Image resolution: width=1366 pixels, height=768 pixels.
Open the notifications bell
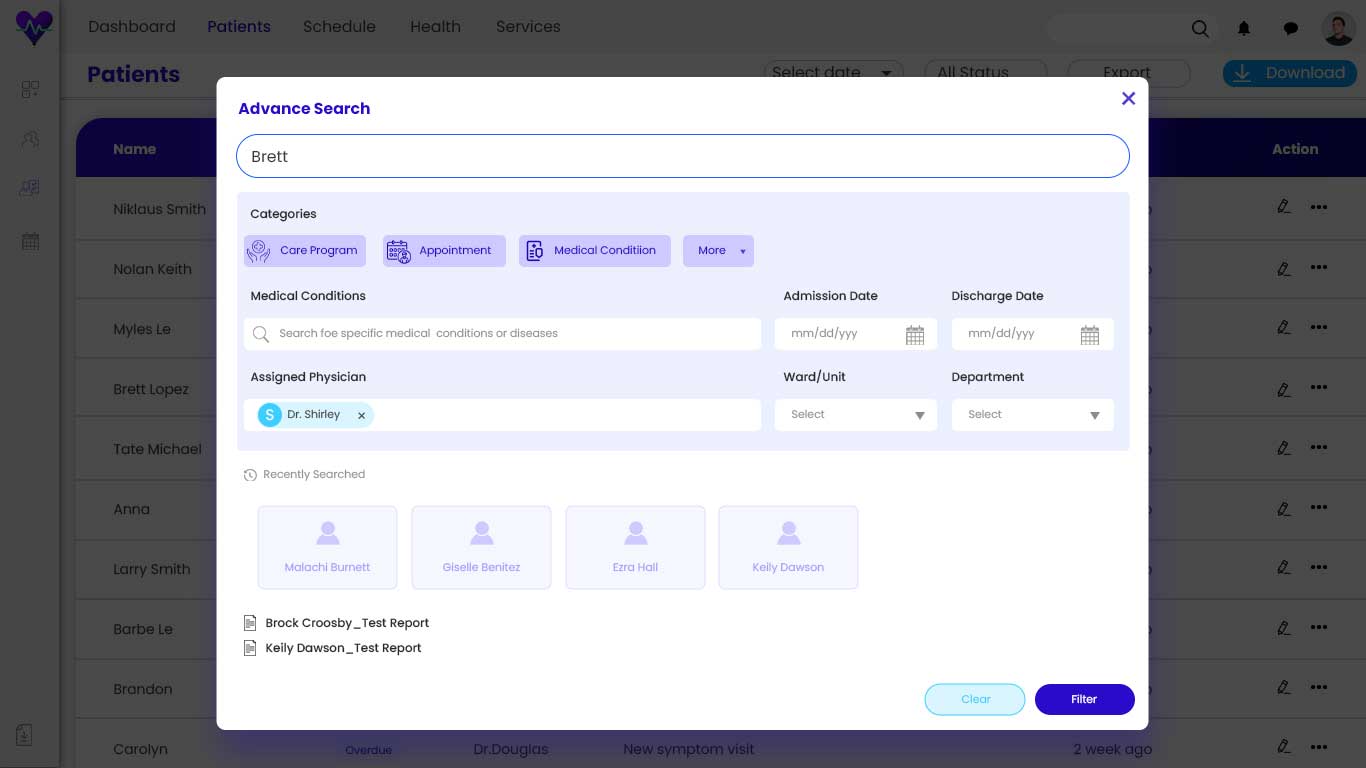[1244, 29]
